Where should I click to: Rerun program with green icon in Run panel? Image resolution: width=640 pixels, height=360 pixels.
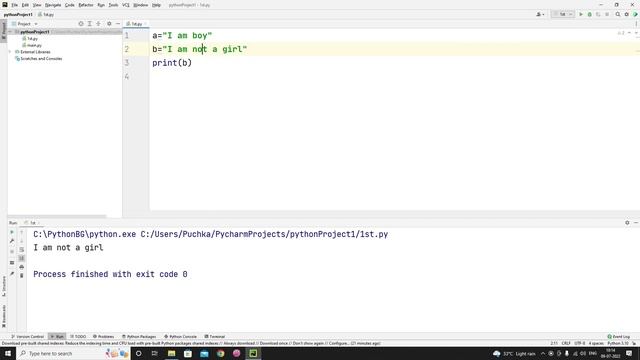[12, 232]
